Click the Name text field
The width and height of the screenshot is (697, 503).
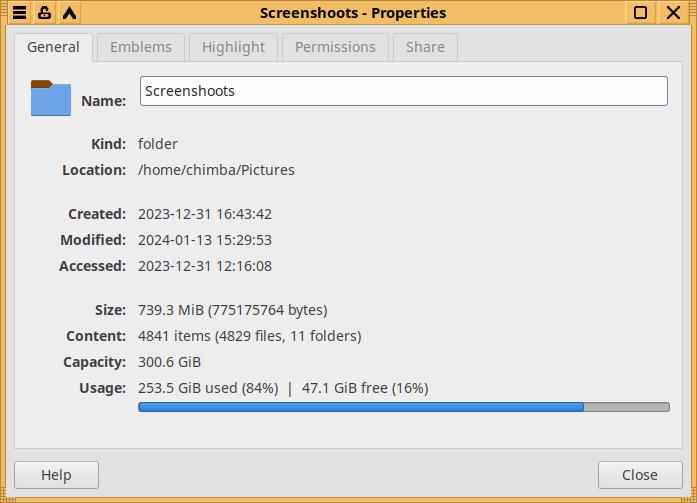point(403,91)
